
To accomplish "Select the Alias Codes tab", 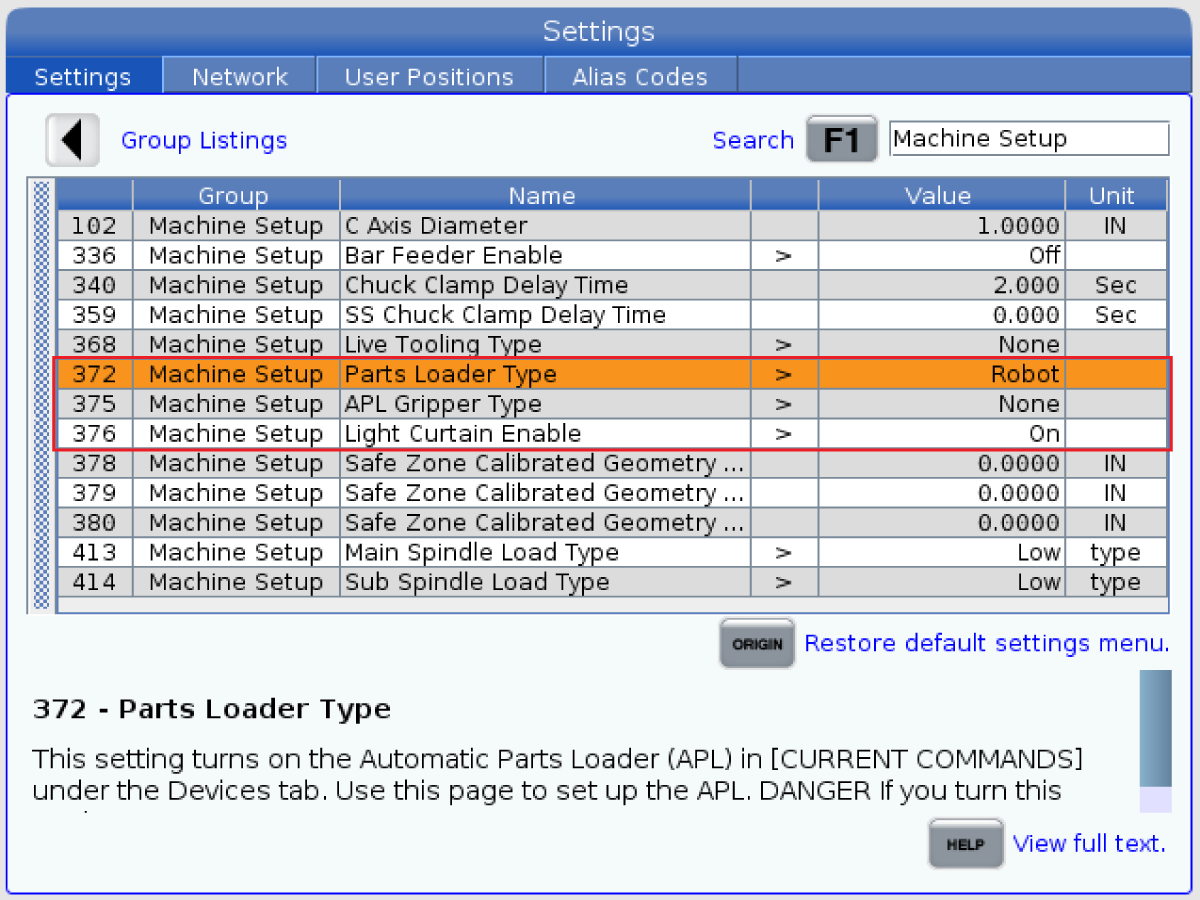I will click(639, 77).
